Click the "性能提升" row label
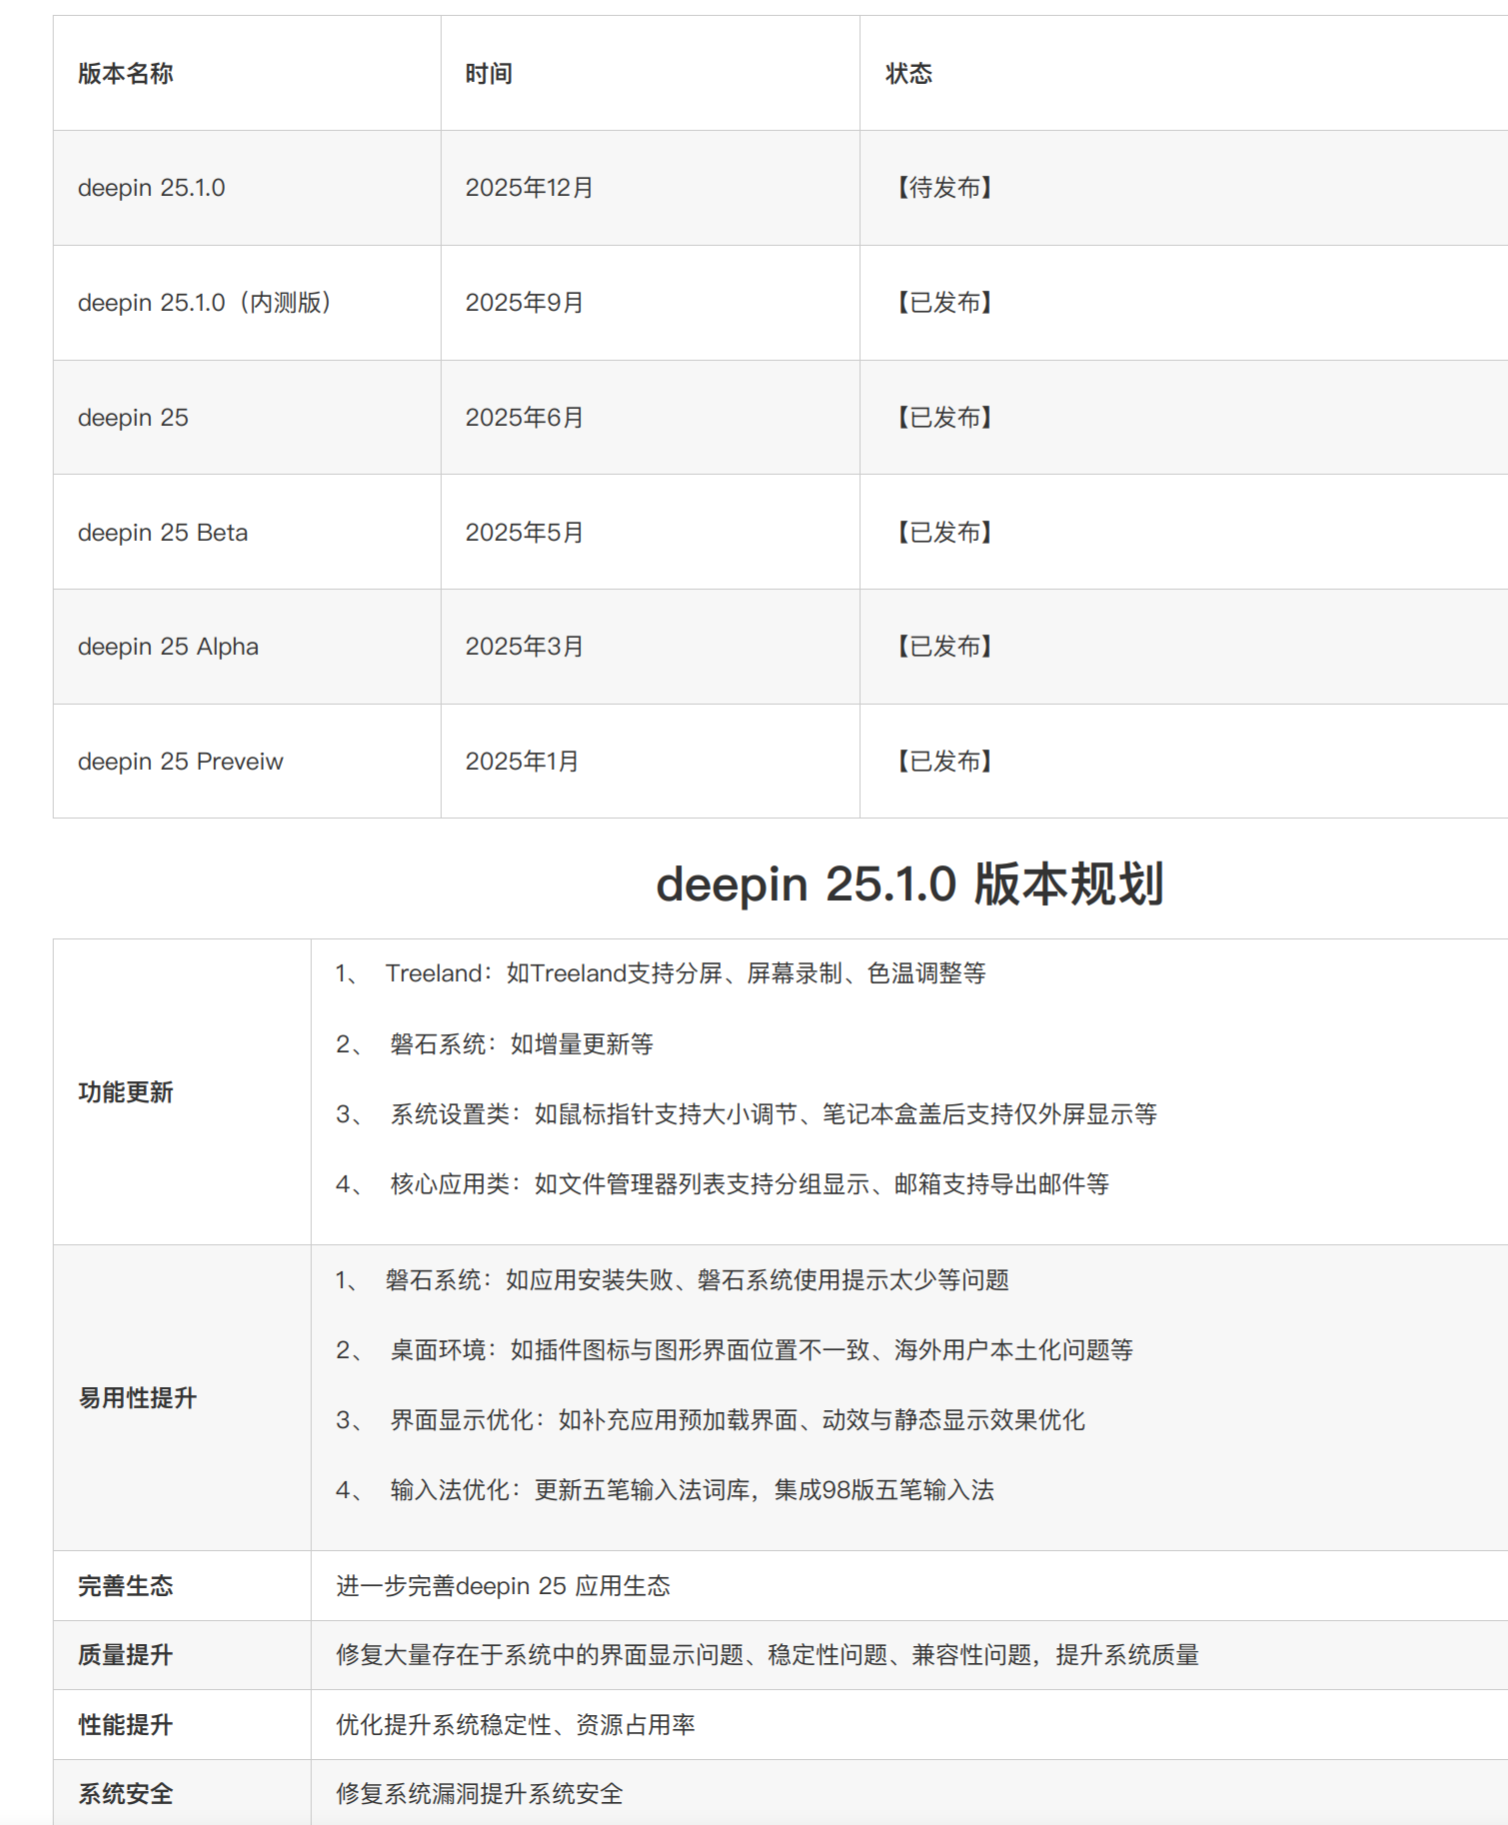The height and width of the screenshot is (1825, 1508). pyautogui.click(x=125, y=1725)
